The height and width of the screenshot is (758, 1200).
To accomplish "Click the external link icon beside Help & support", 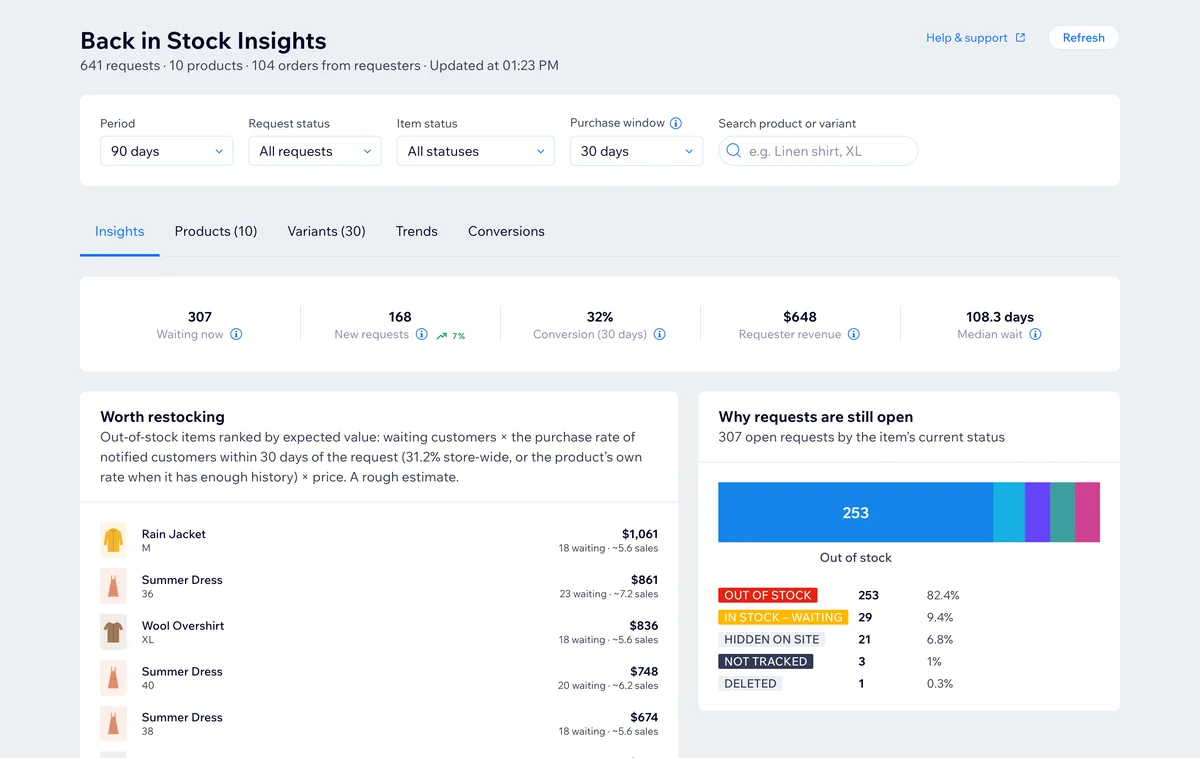I will click(1020, 38).
